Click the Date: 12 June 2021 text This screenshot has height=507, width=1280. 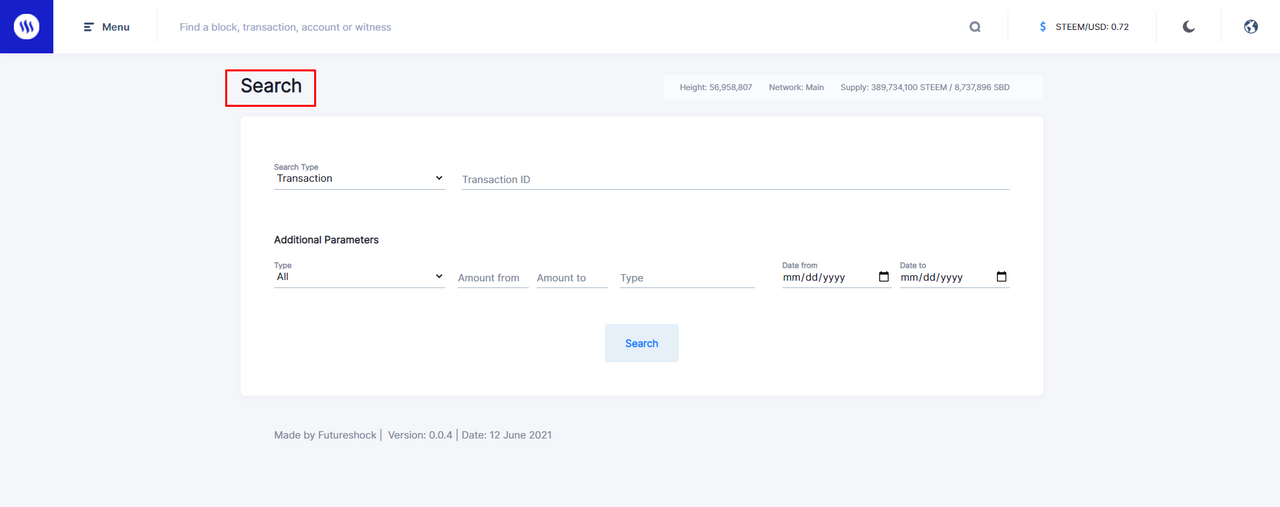[x=507, y=435]
